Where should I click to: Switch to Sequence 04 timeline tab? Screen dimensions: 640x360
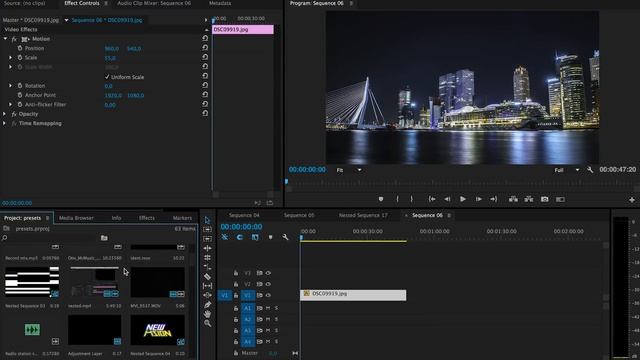point(244,215)
